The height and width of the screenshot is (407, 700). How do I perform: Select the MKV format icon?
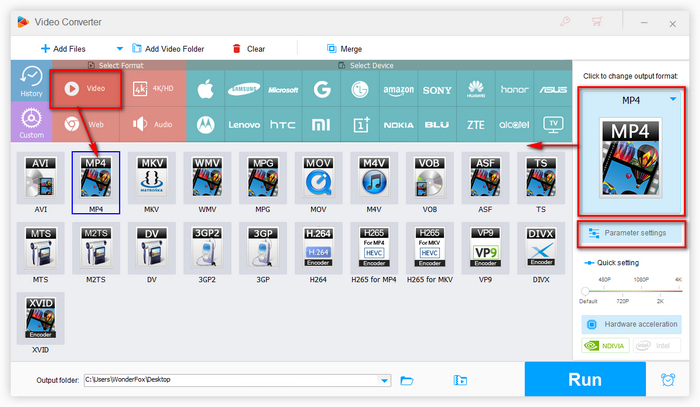pos(151,178)
